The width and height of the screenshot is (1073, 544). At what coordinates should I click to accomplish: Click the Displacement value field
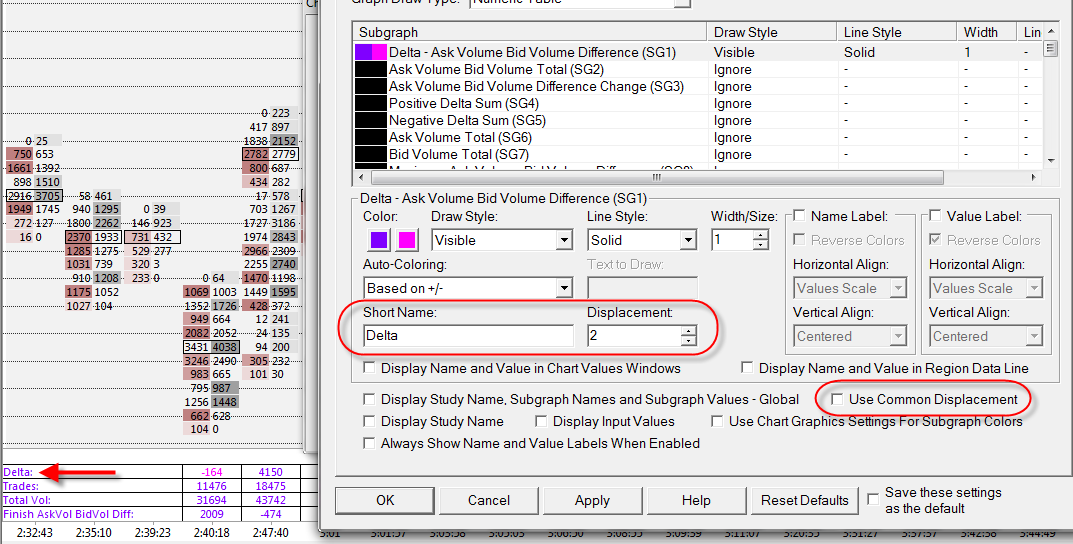[634, 335]
